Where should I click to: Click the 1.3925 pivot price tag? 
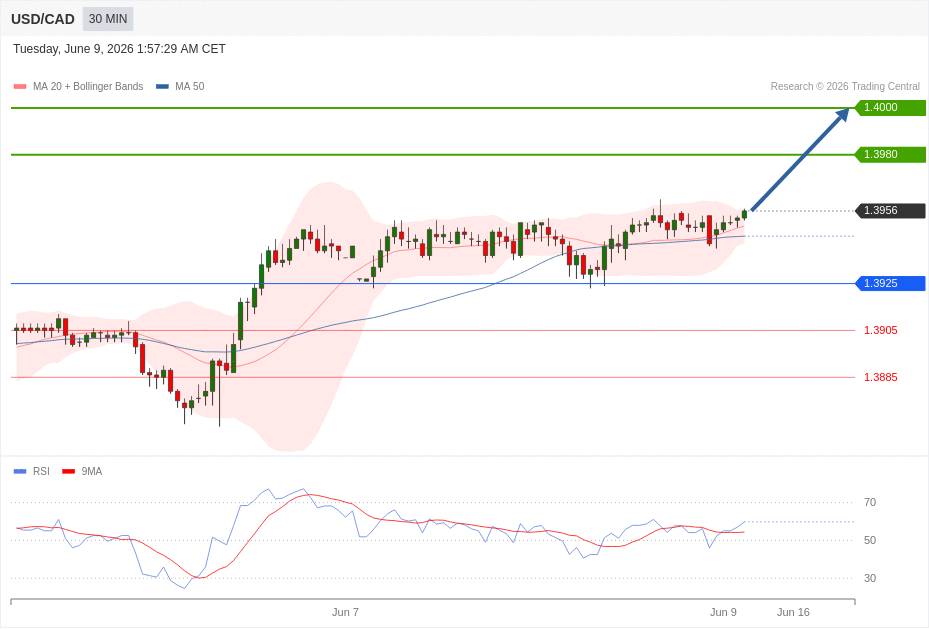[x=890, y=283]
